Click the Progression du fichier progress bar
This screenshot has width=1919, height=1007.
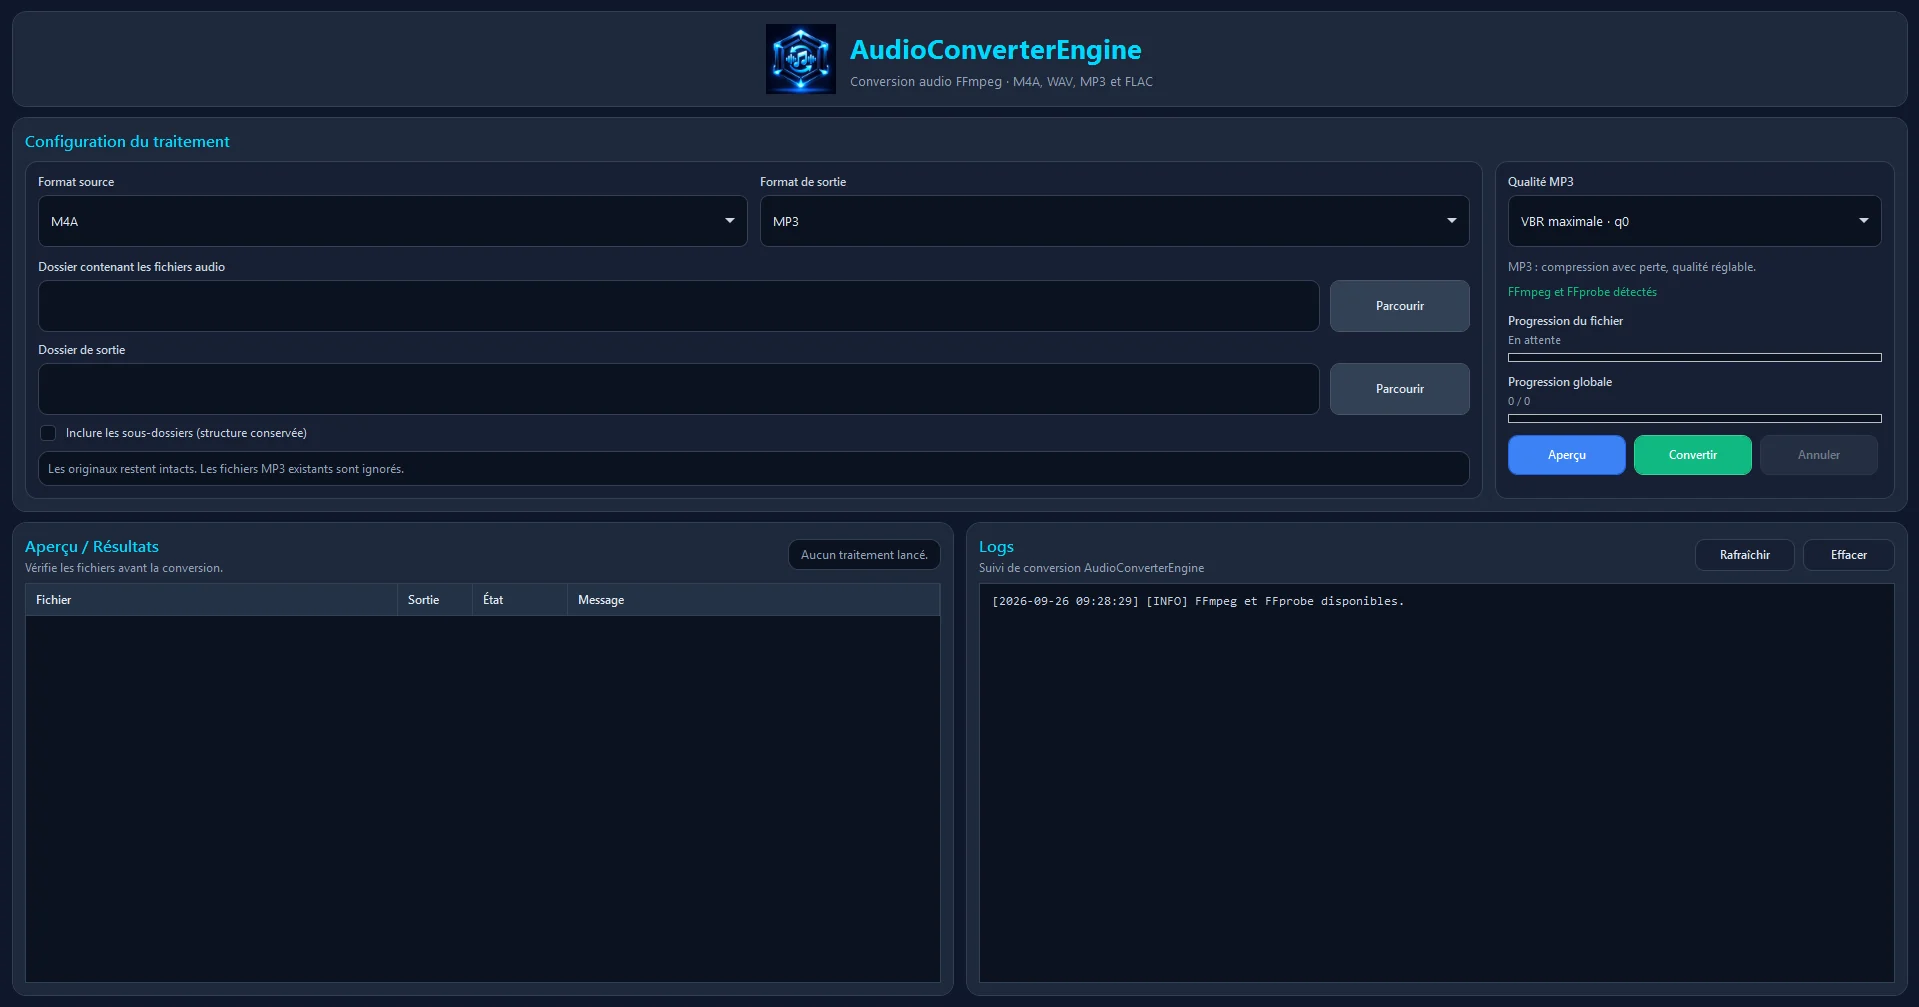pos(1694,357)
